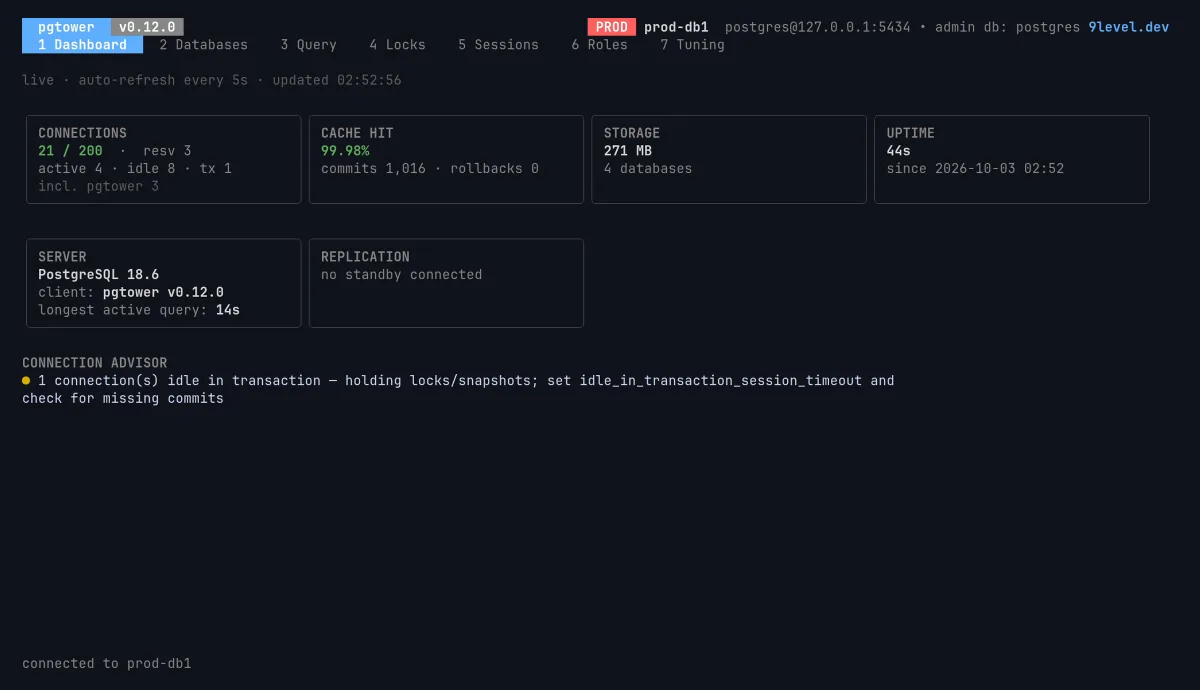Click the active 4 · idle 8 · tx 1 line

point(135,169)
